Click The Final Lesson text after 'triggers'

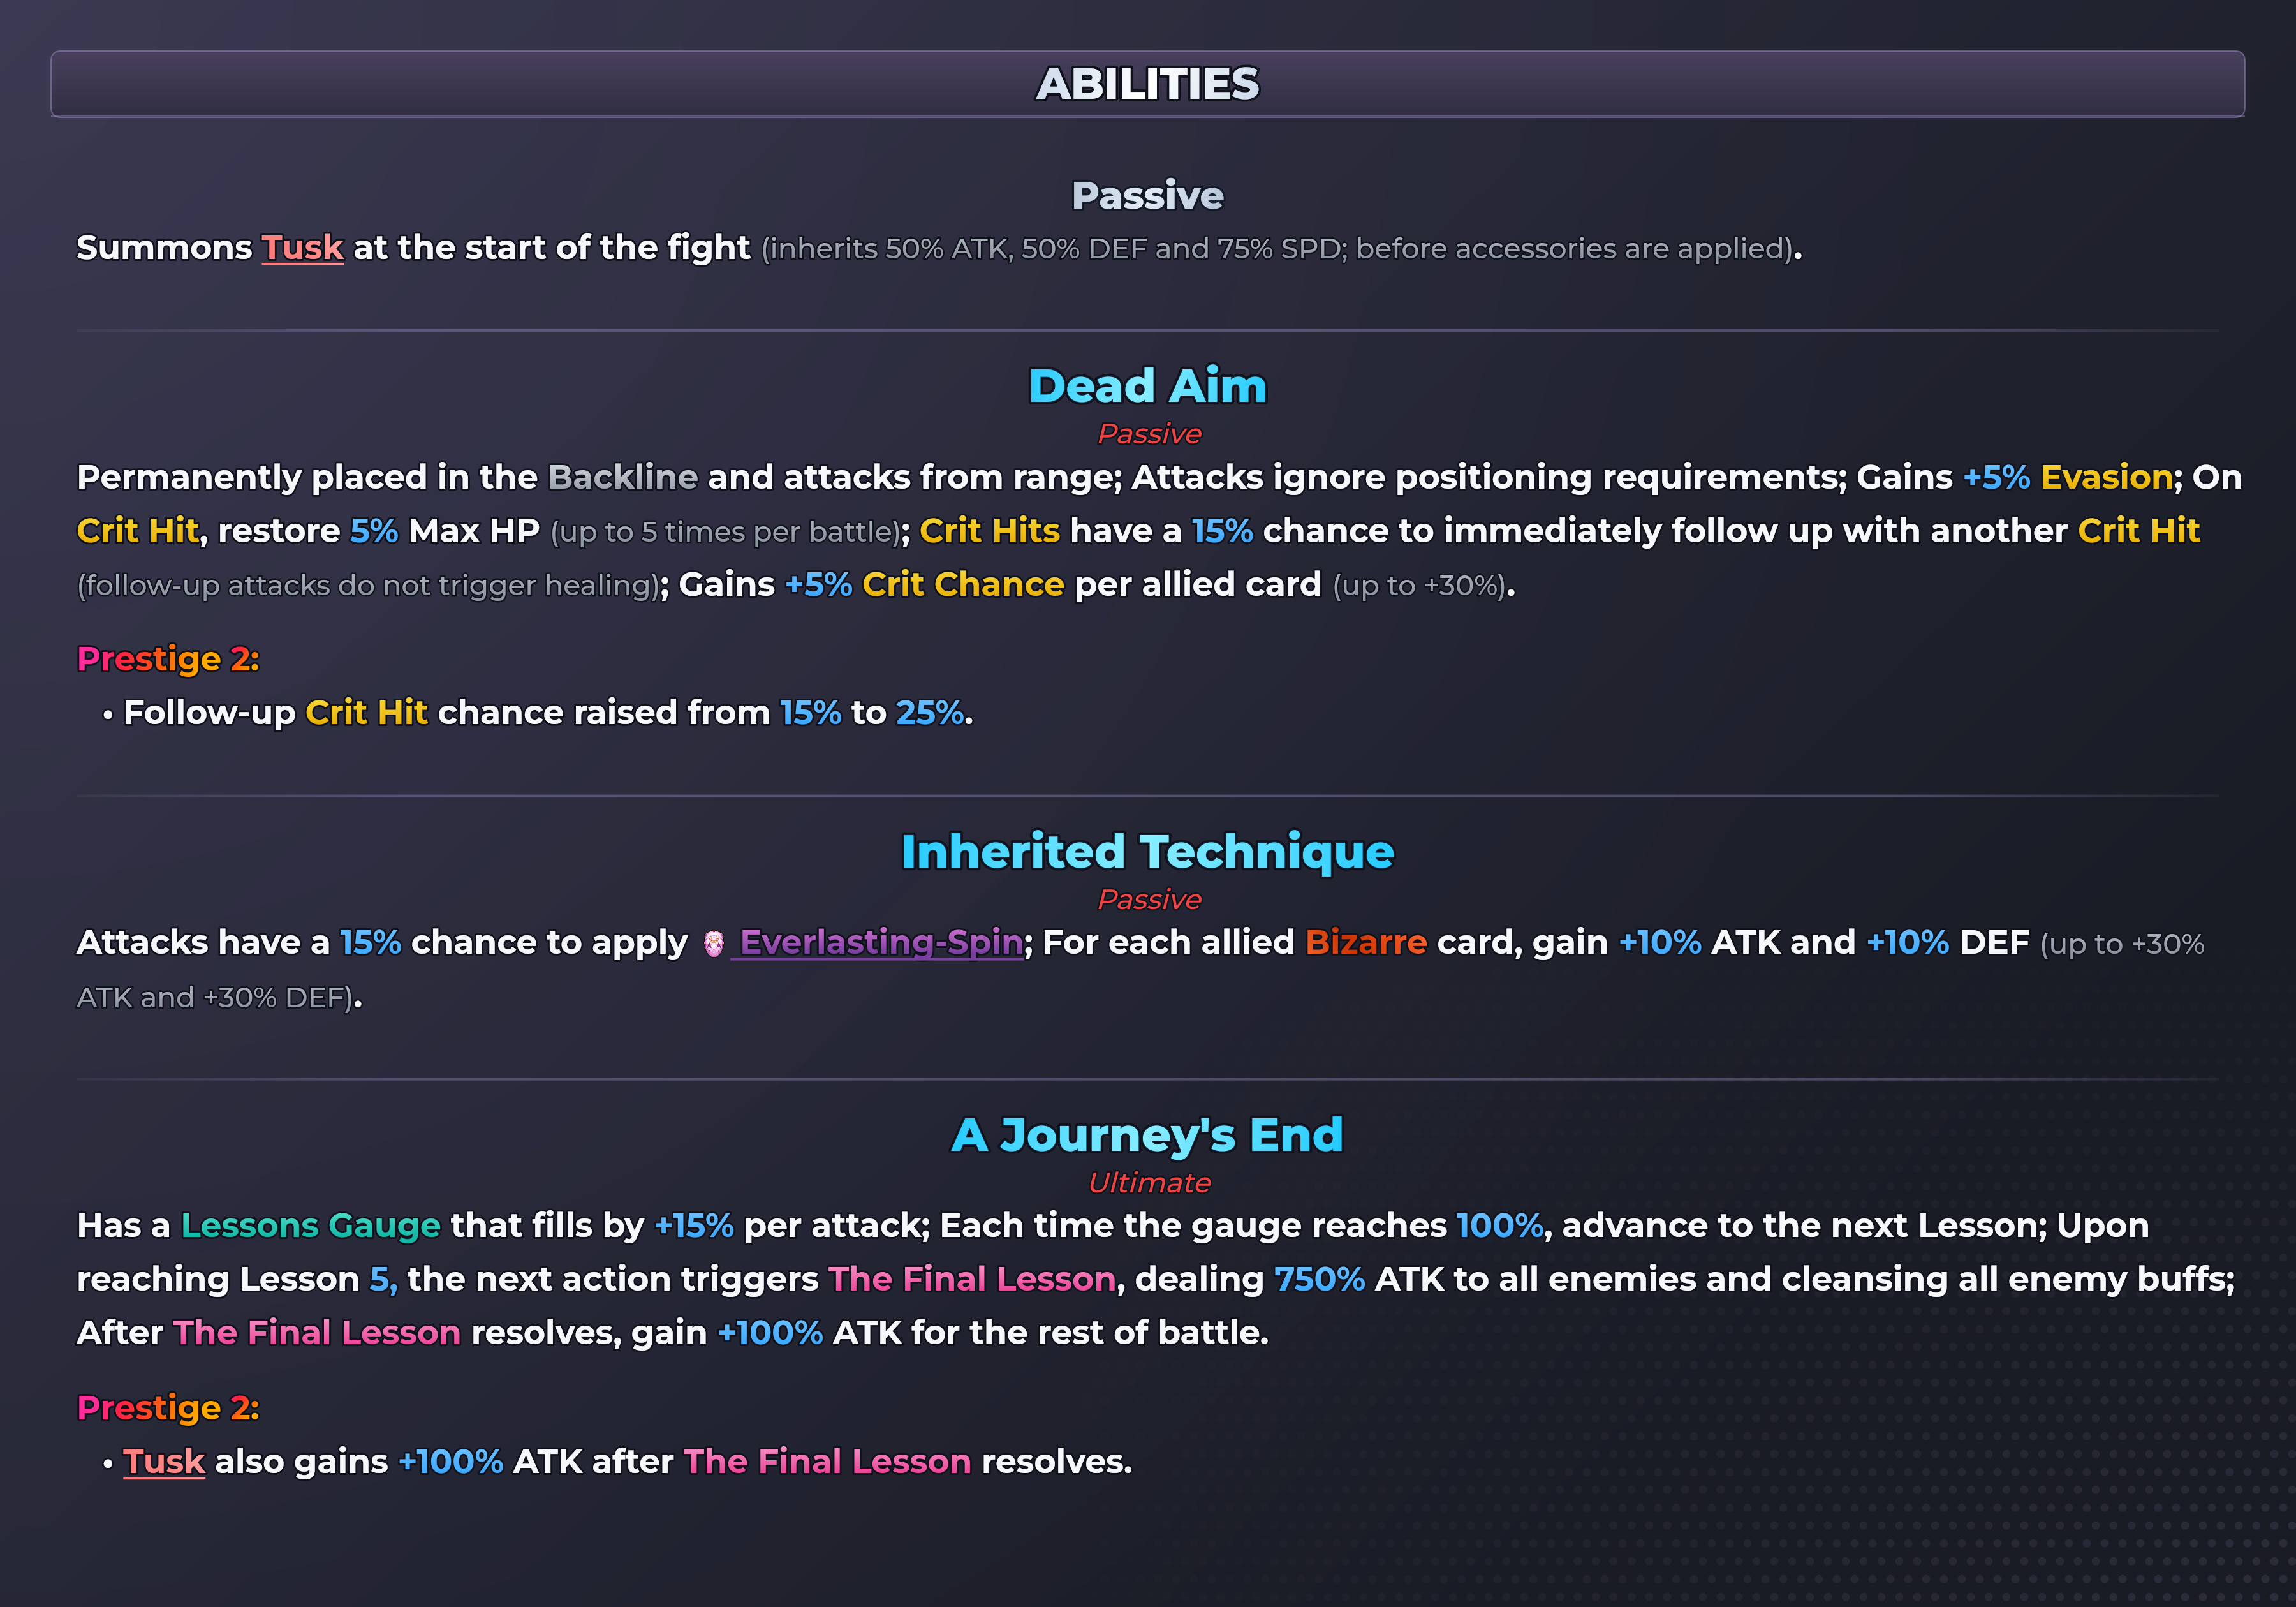[x=972, y=1279]
